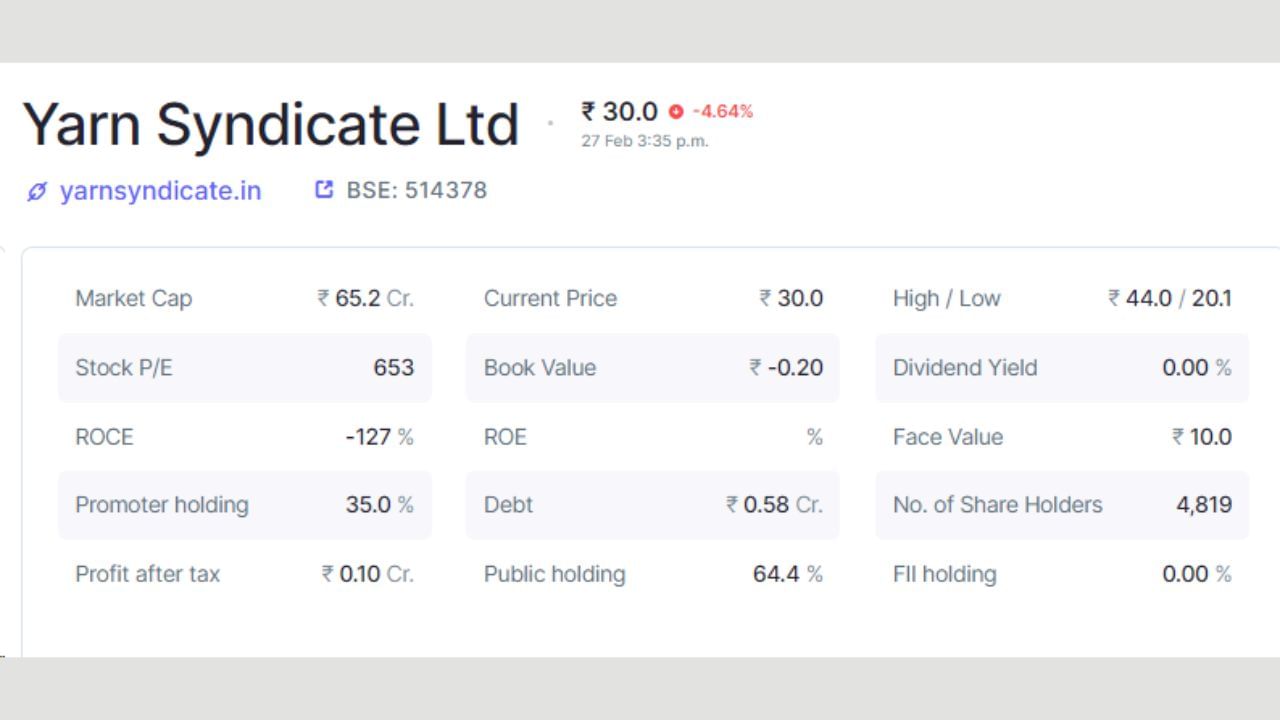Click the High / Low ratio entry

(1062, 298)
